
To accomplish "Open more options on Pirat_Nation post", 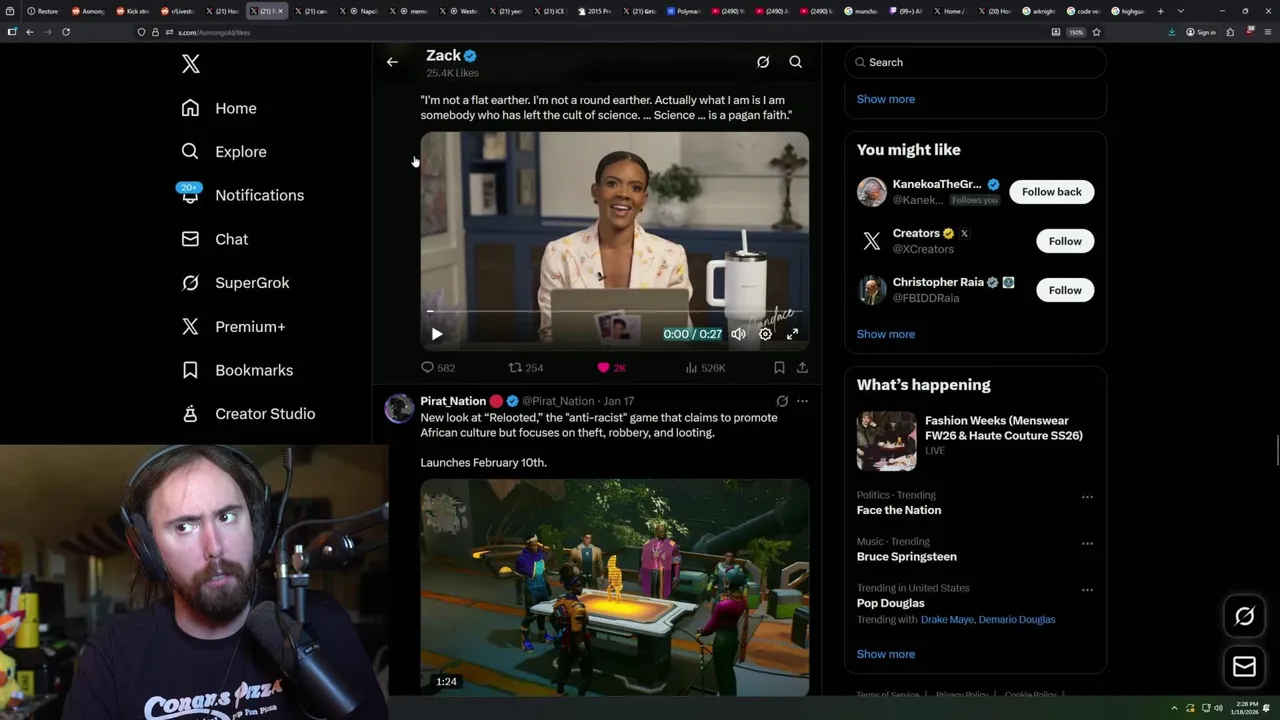I will (x=802, y=401).
